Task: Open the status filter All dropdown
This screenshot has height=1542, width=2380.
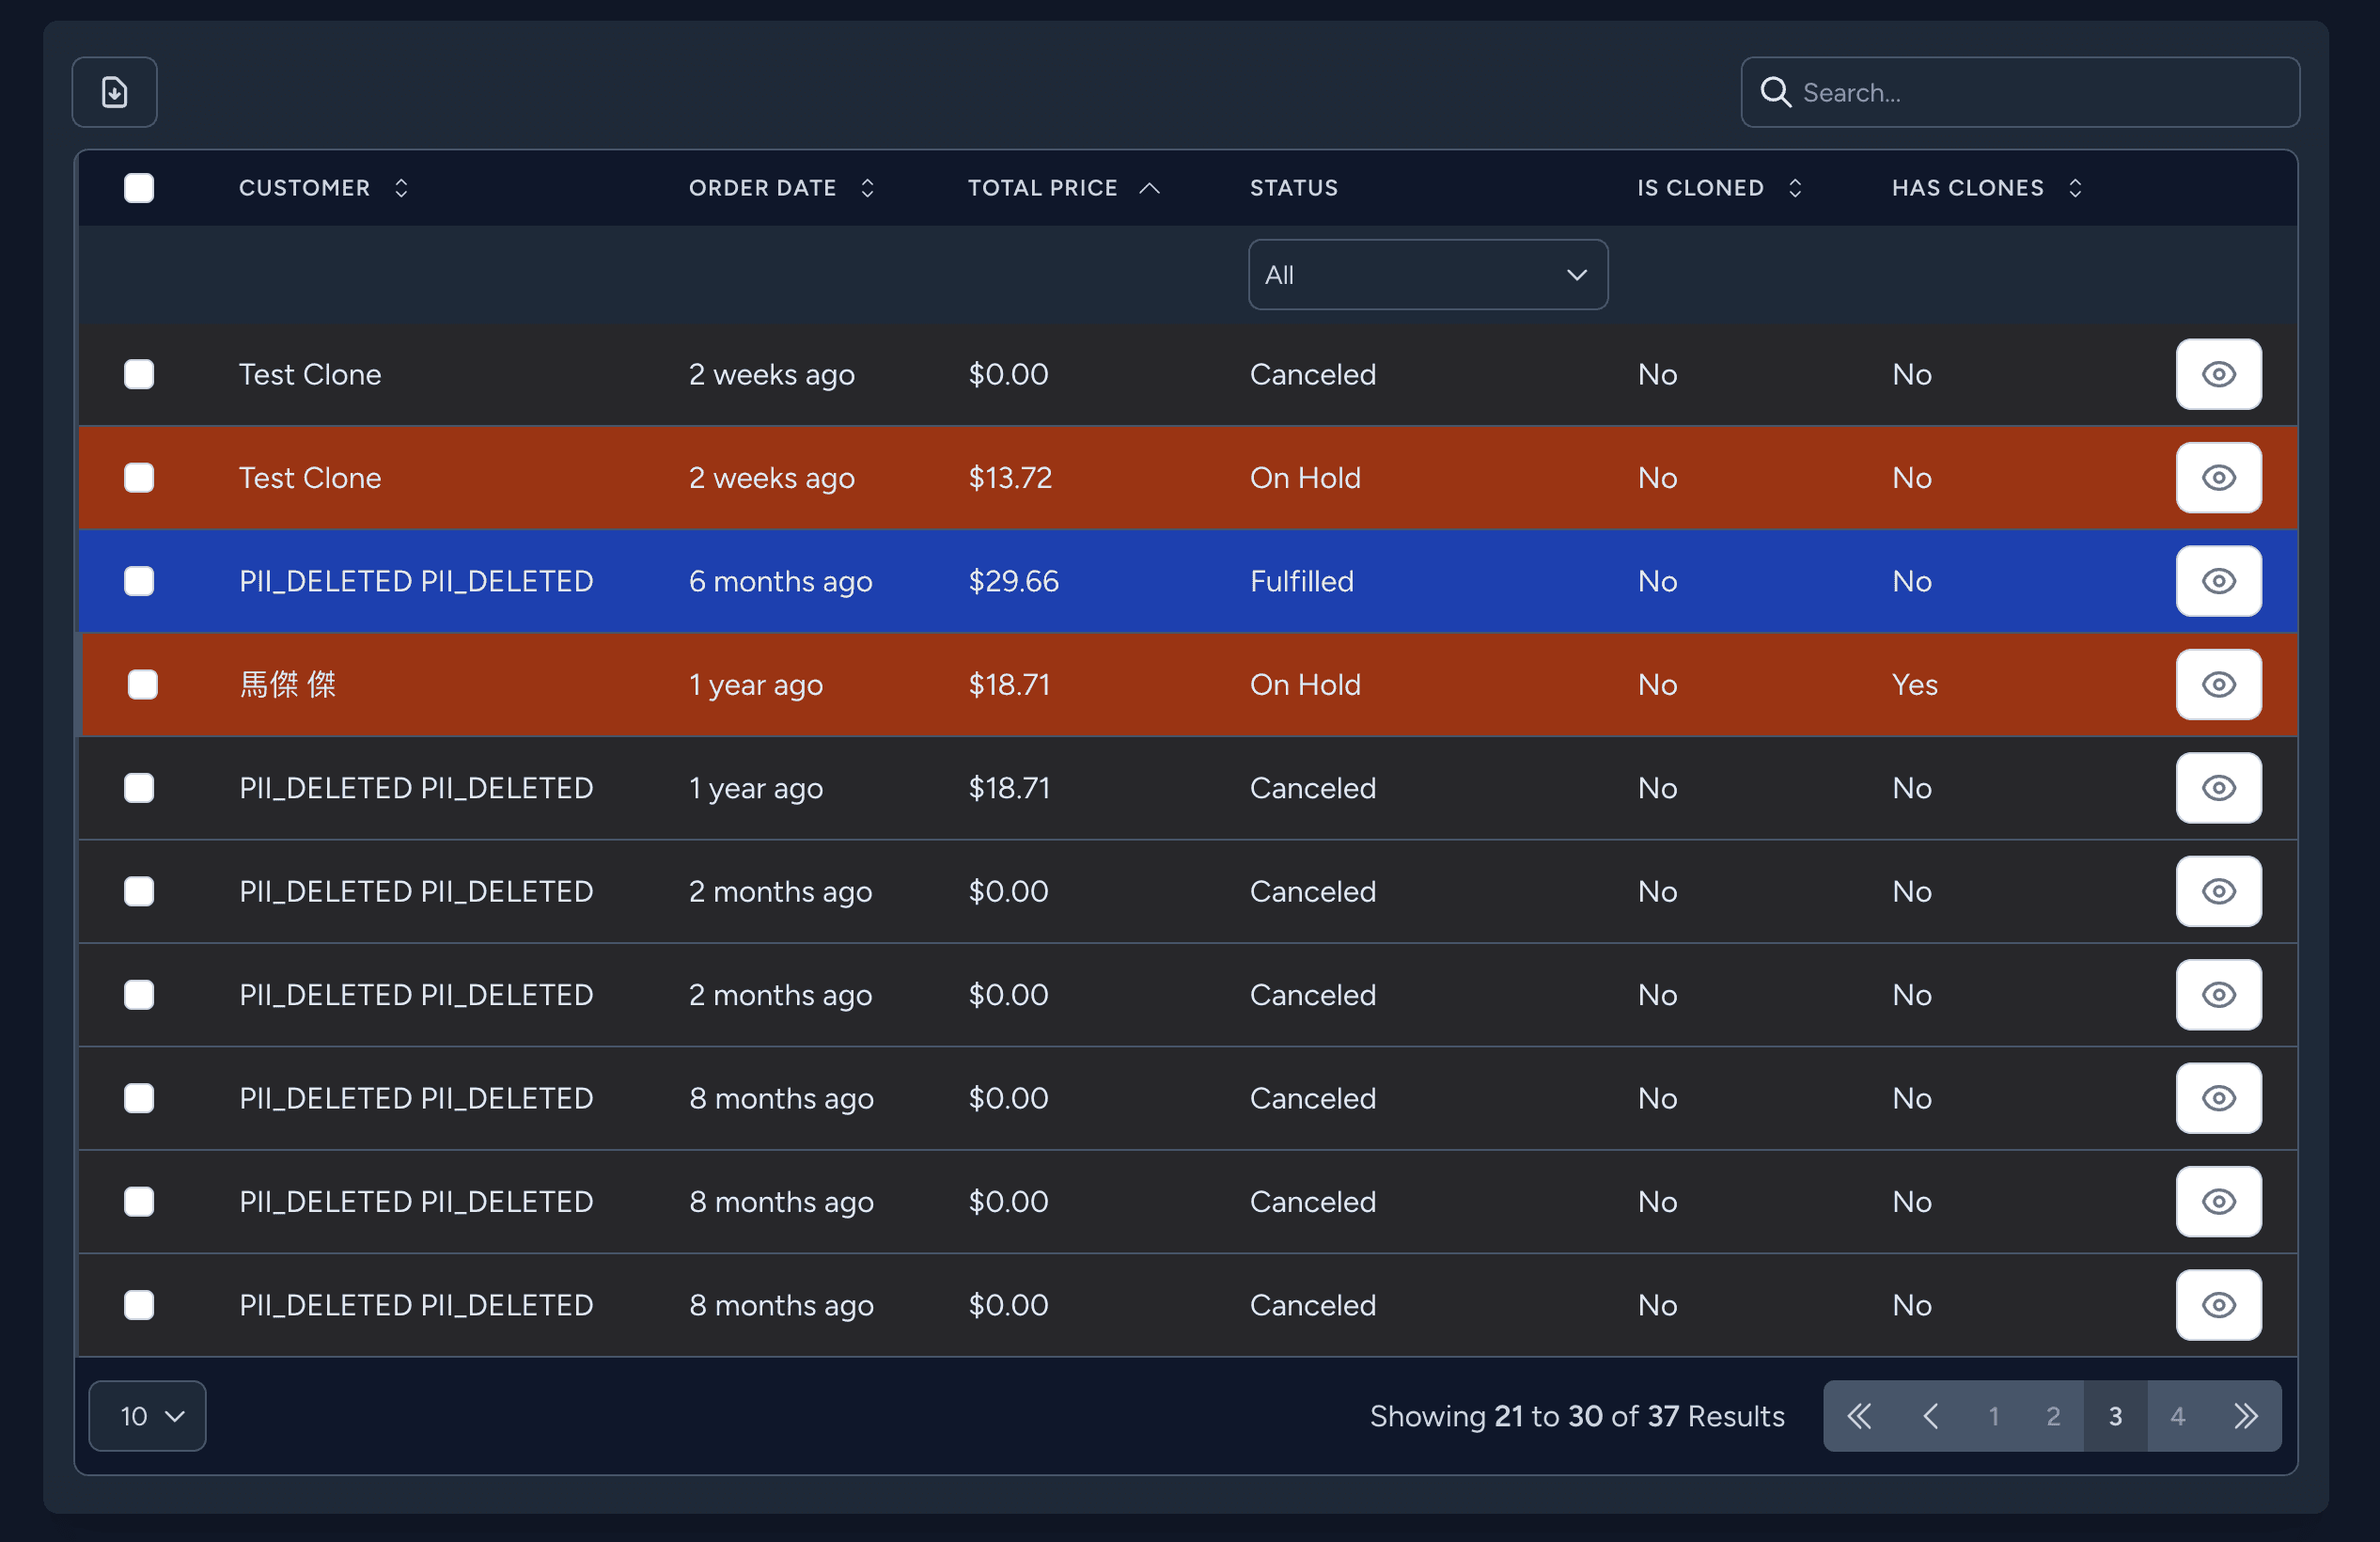Action: pyautogui.click(x=1427, y=274)
